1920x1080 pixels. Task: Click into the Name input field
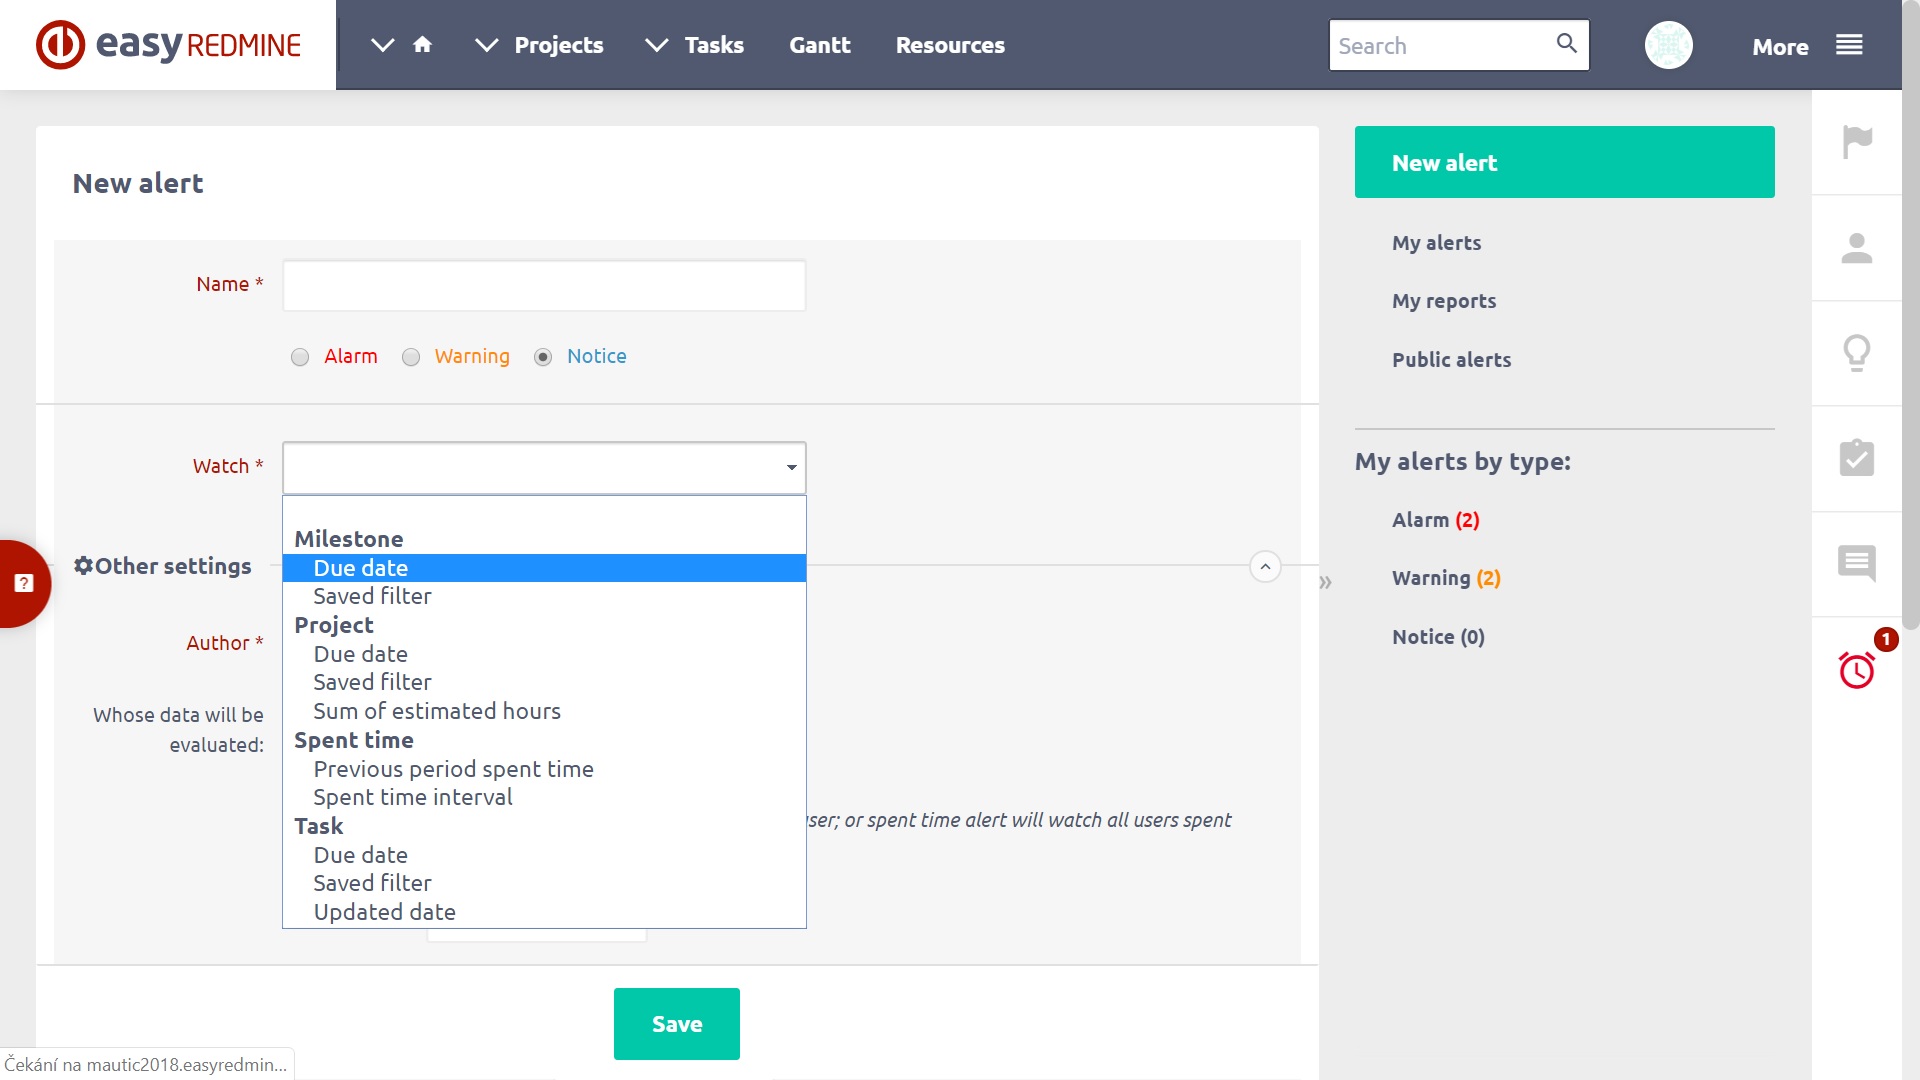pos(544,286)
